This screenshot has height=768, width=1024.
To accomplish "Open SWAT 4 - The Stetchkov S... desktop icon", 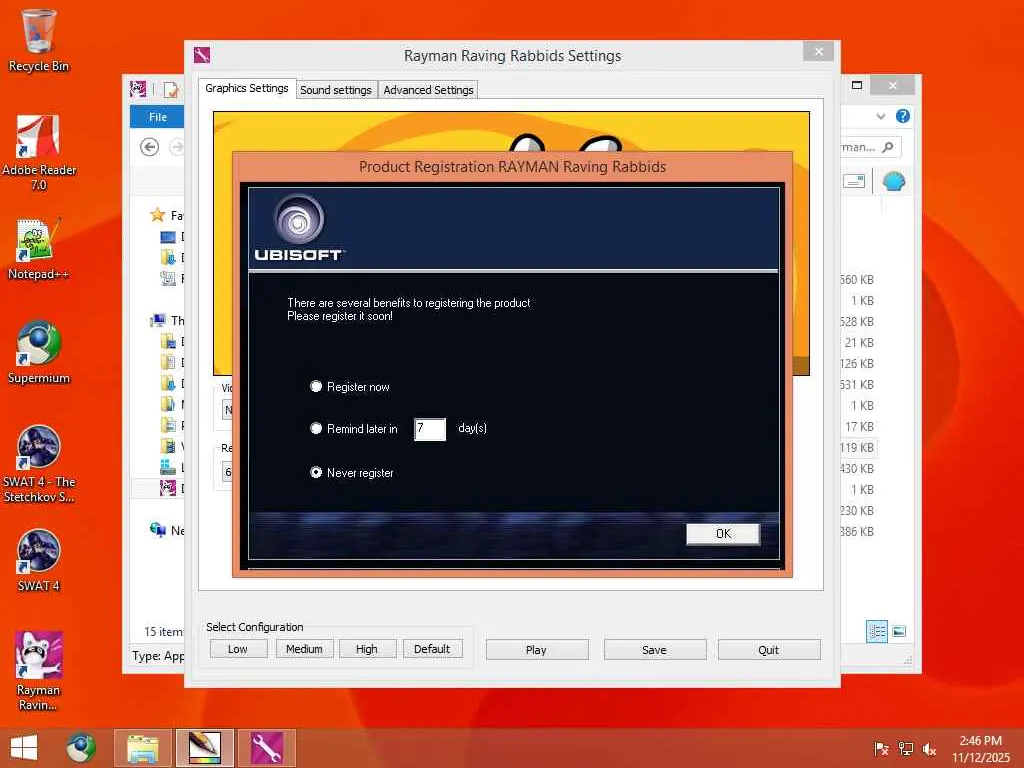I will [39, 464].
